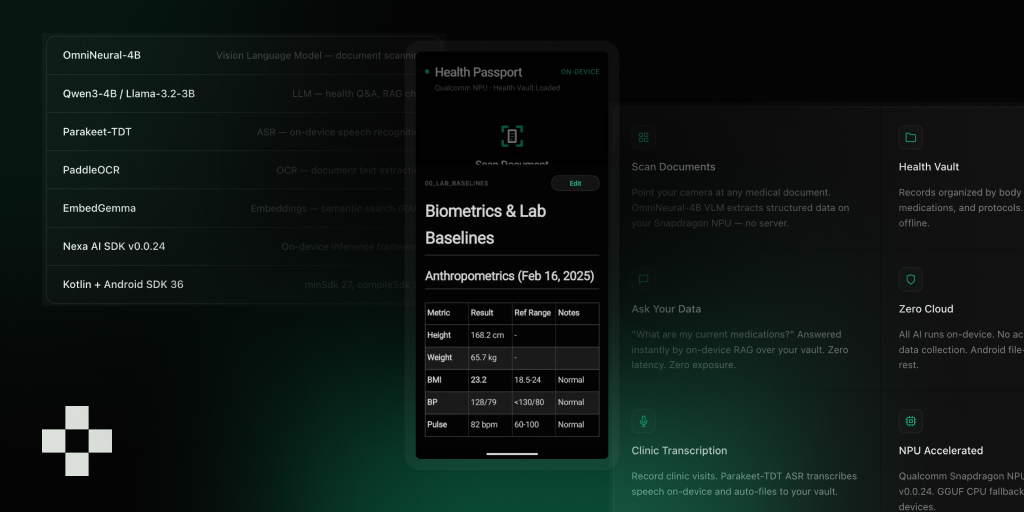Click the Nexa AI SDK v0.0.24 label

click(114, 246)
